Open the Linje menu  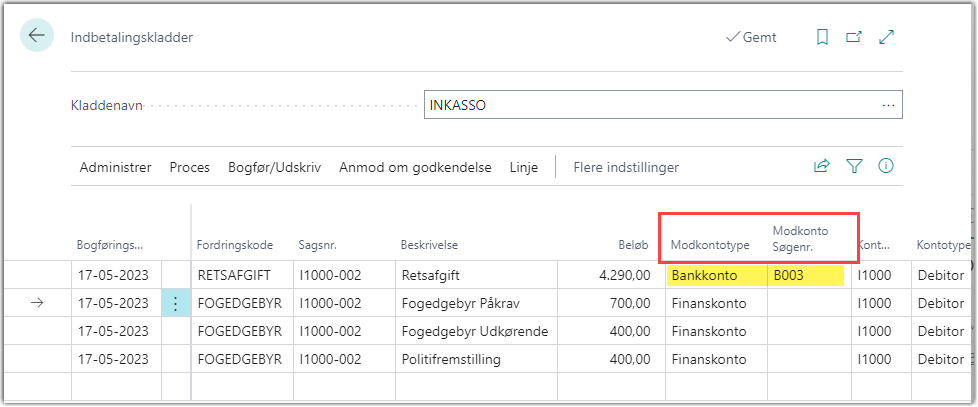pyautogui.click(x=524, y=167)
